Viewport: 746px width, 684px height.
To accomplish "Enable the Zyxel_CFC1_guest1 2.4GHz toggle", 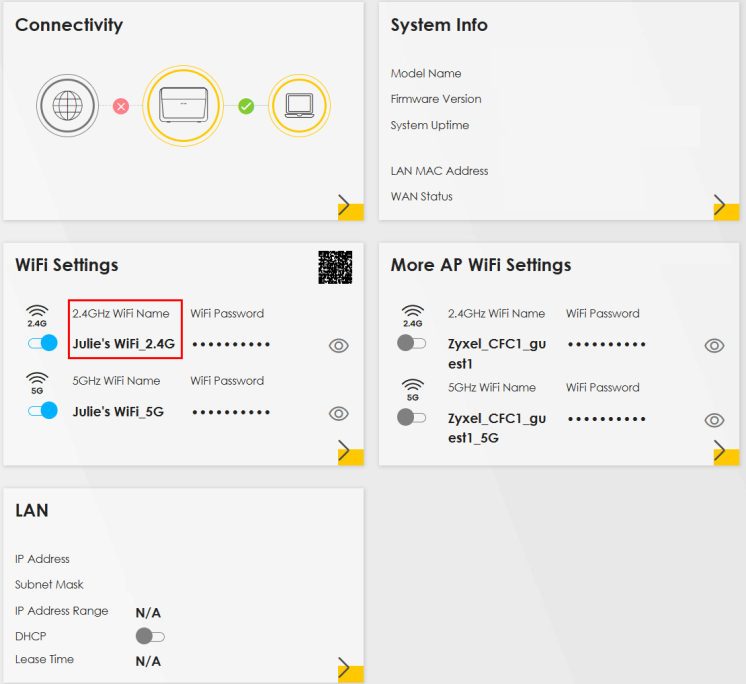I will coord(412,343).
